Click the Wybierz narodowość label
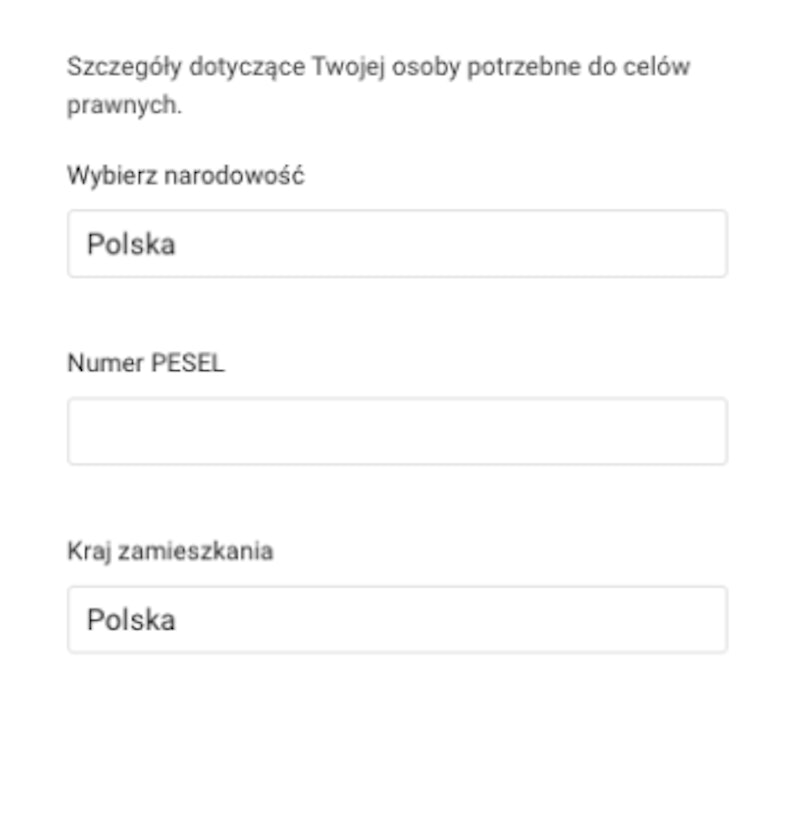This screenshot has height=813, width=800. coord(185,176)
